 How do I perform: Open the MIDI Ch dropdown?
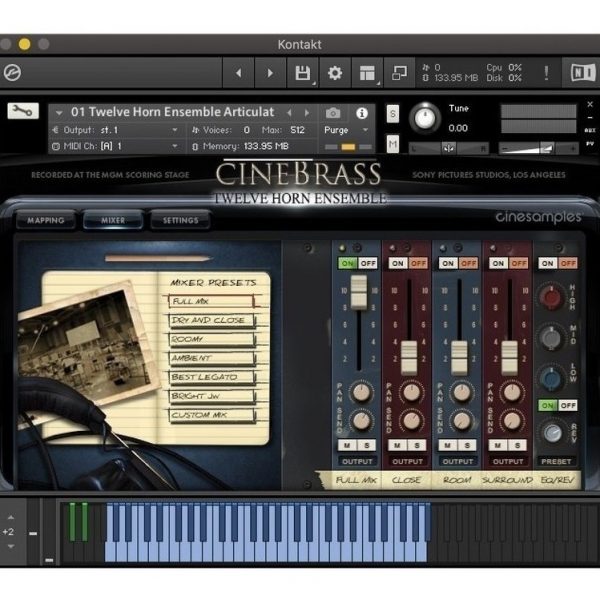coord(115,146)
